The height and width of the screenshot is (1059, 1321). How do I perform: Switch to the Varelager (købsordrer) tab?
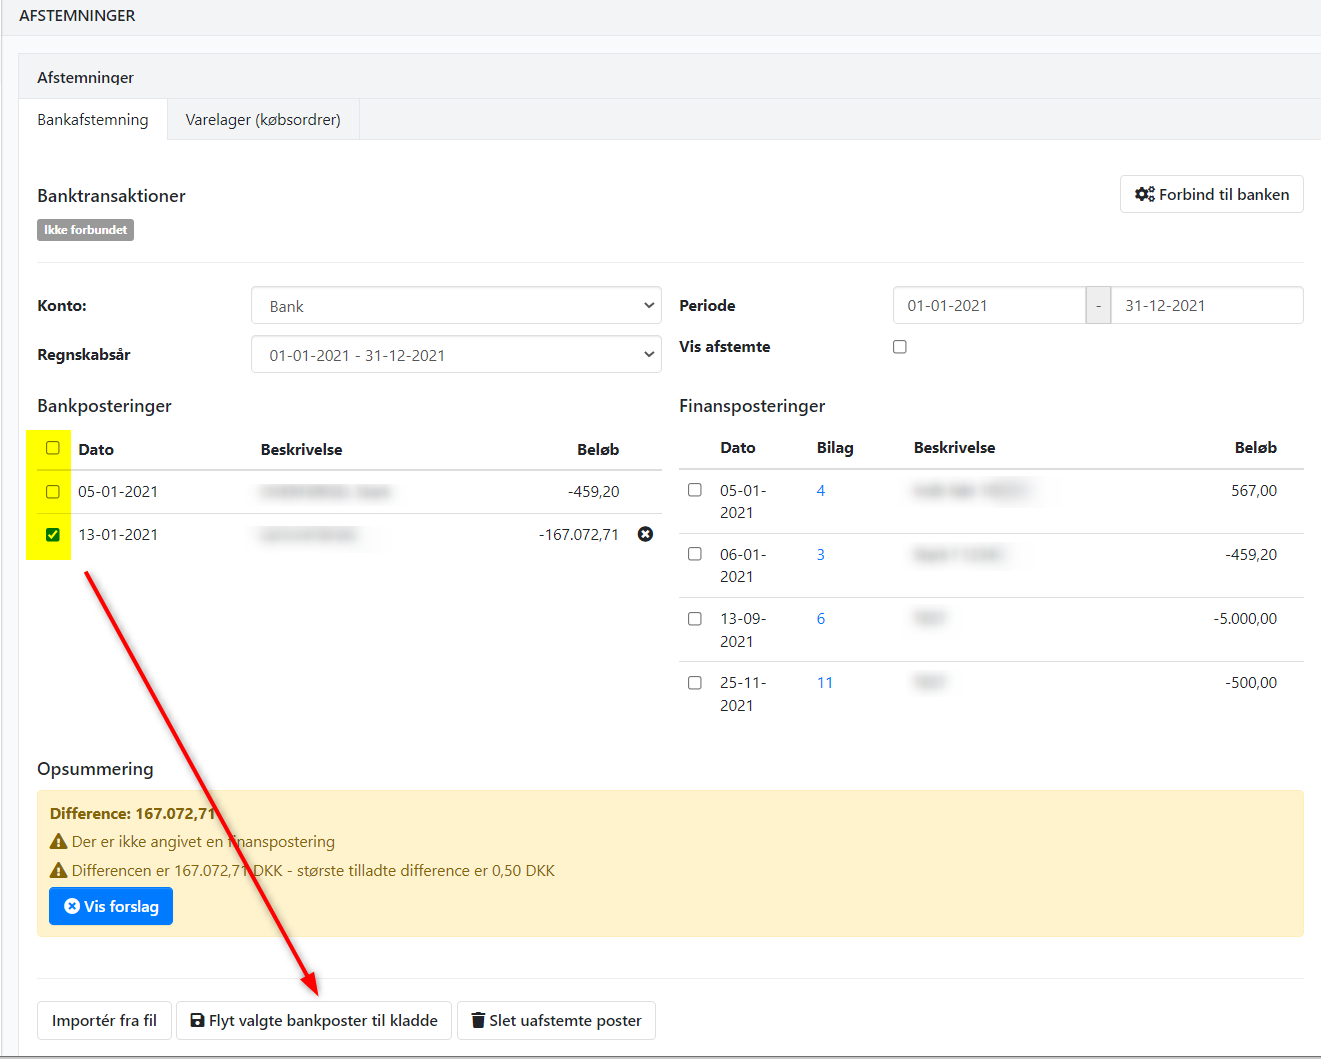point(263,120)
